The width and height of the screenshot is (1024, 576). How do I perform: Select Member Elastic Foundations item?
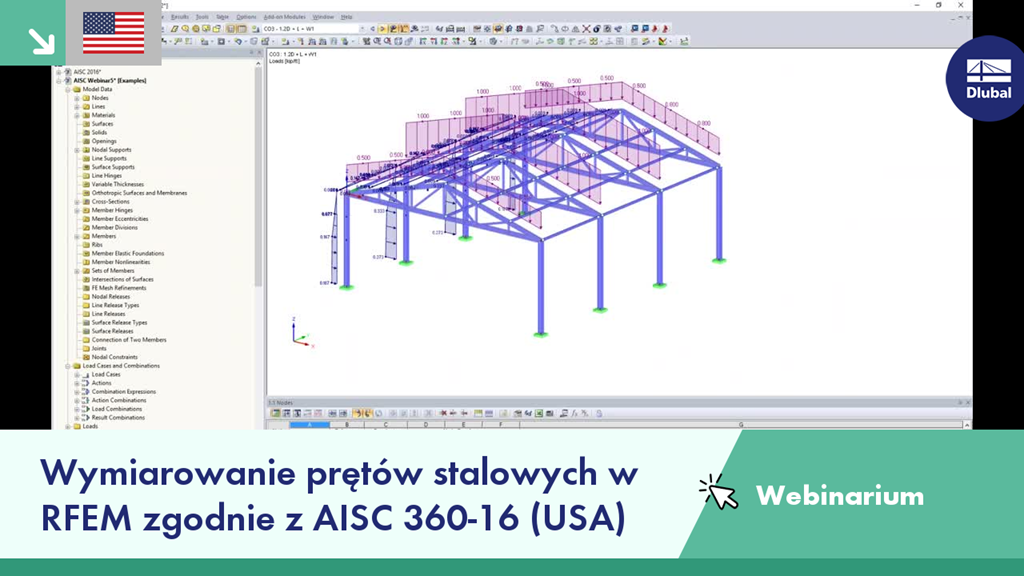pyautogui.click(x=128, y=253)
